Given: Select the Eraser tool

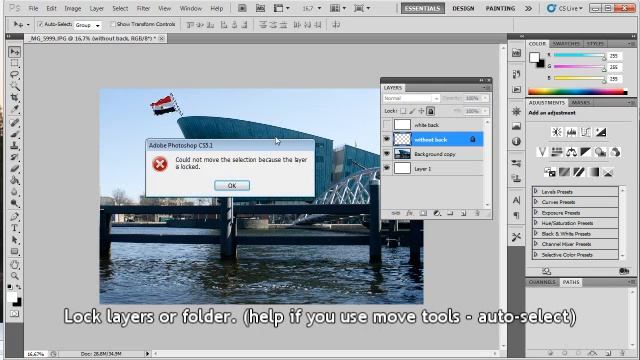Looking at the screenshot, I should pyautogui.click(x=15, y=168).
